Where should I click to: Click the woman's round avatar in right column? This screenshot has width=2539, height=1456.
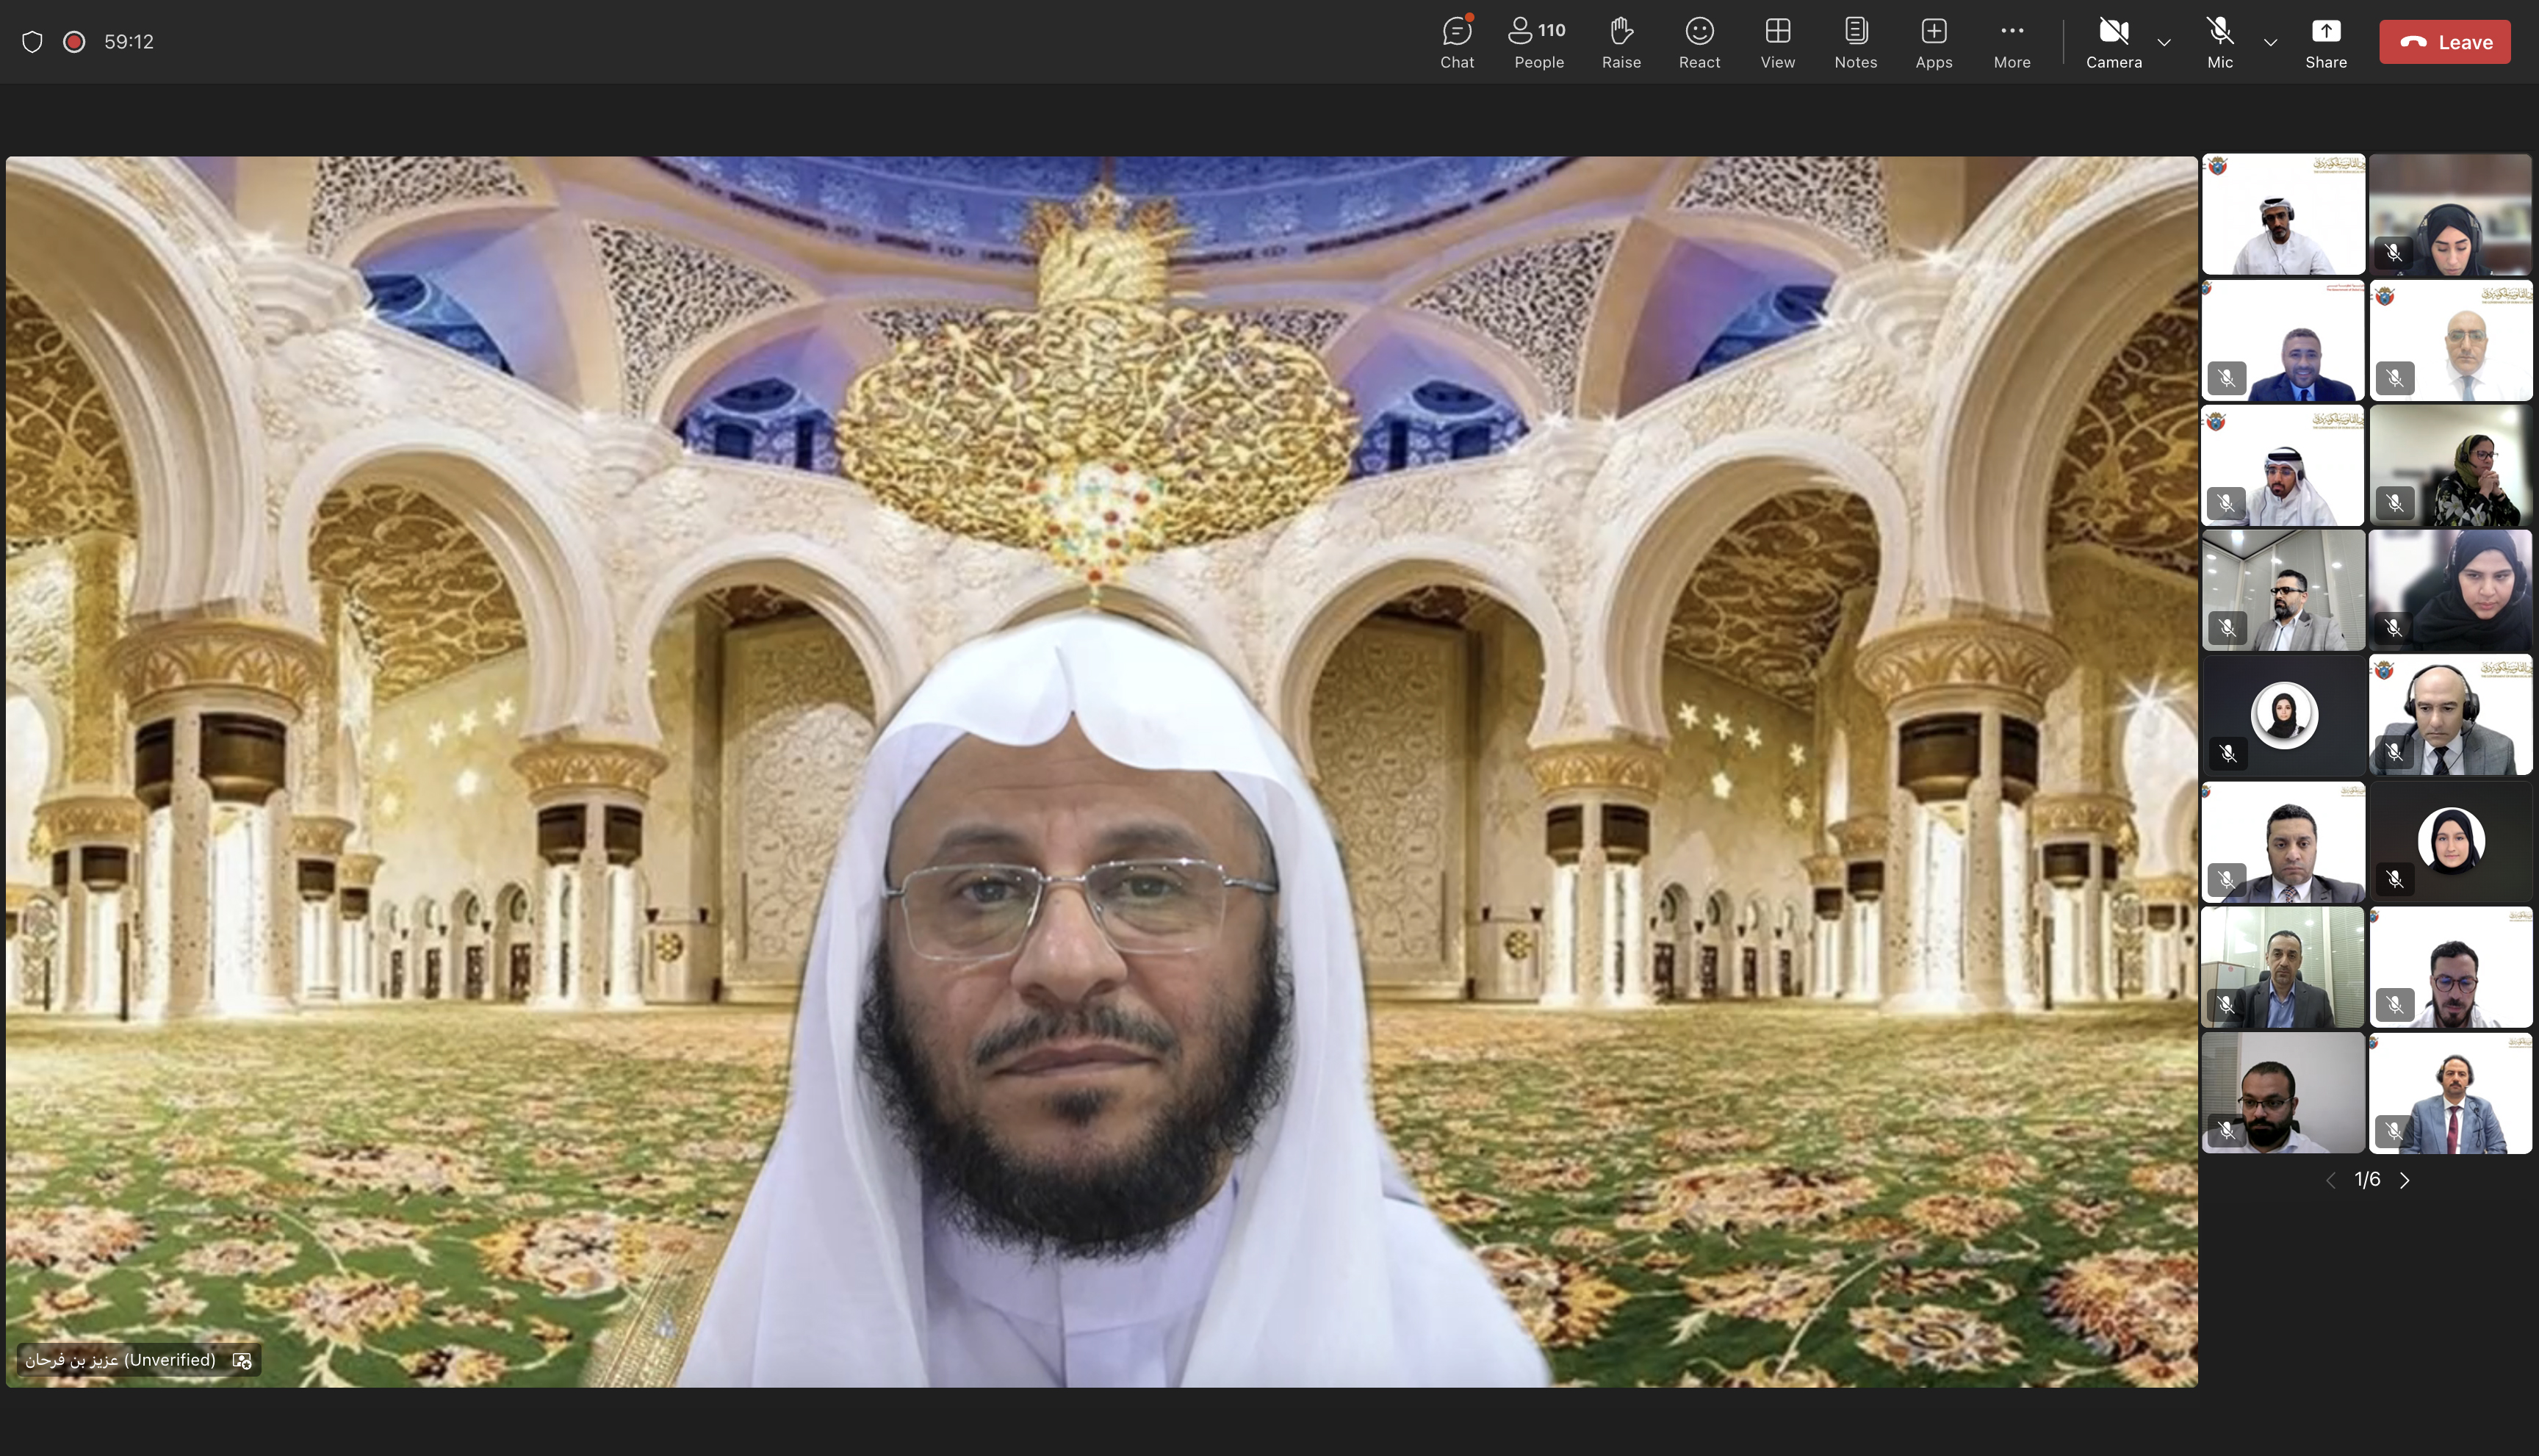[2451, 840]
